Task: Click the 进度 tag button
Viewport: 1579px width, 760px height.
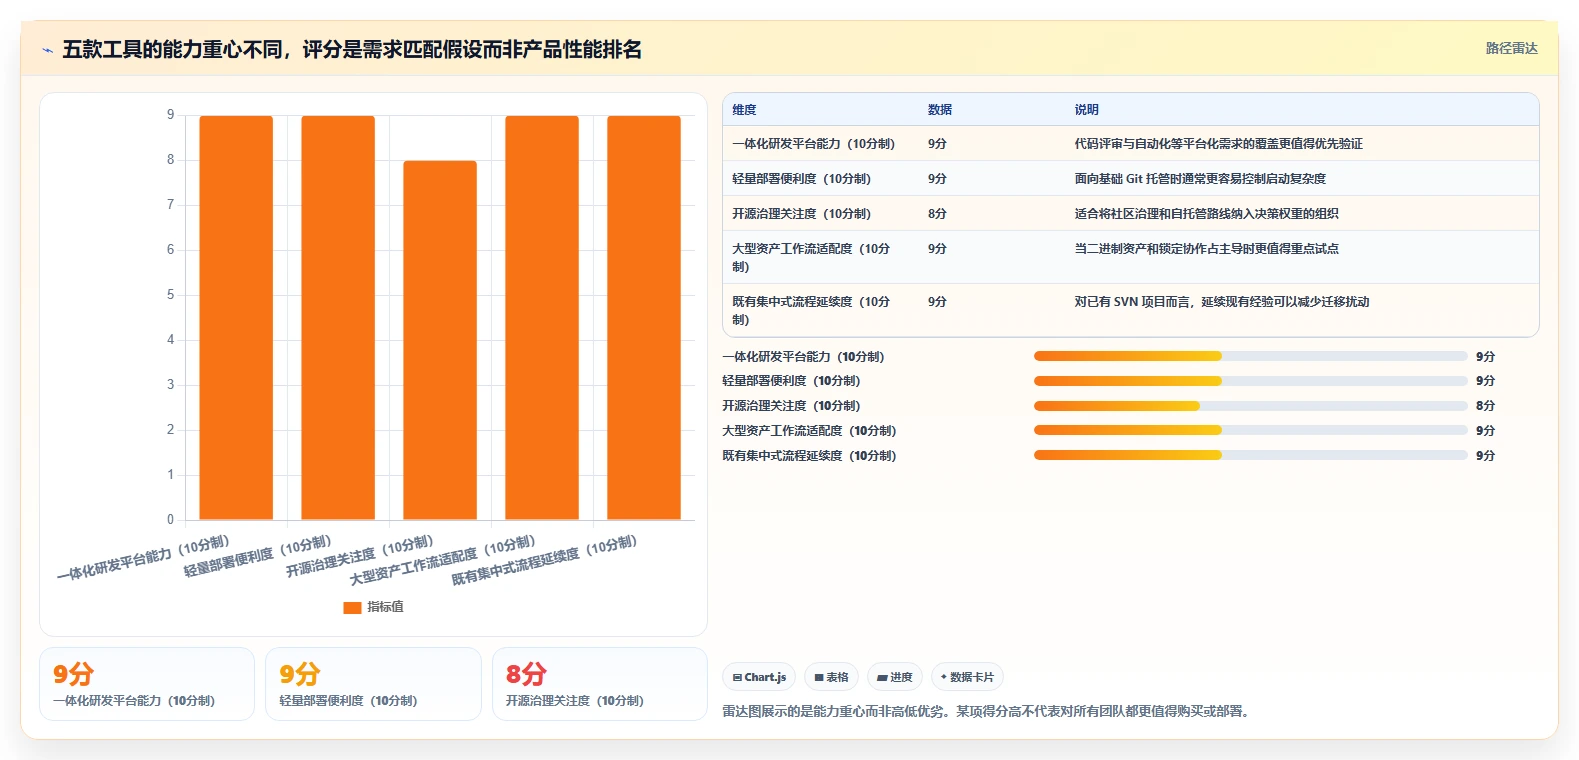Action: [x=895, y=677]
